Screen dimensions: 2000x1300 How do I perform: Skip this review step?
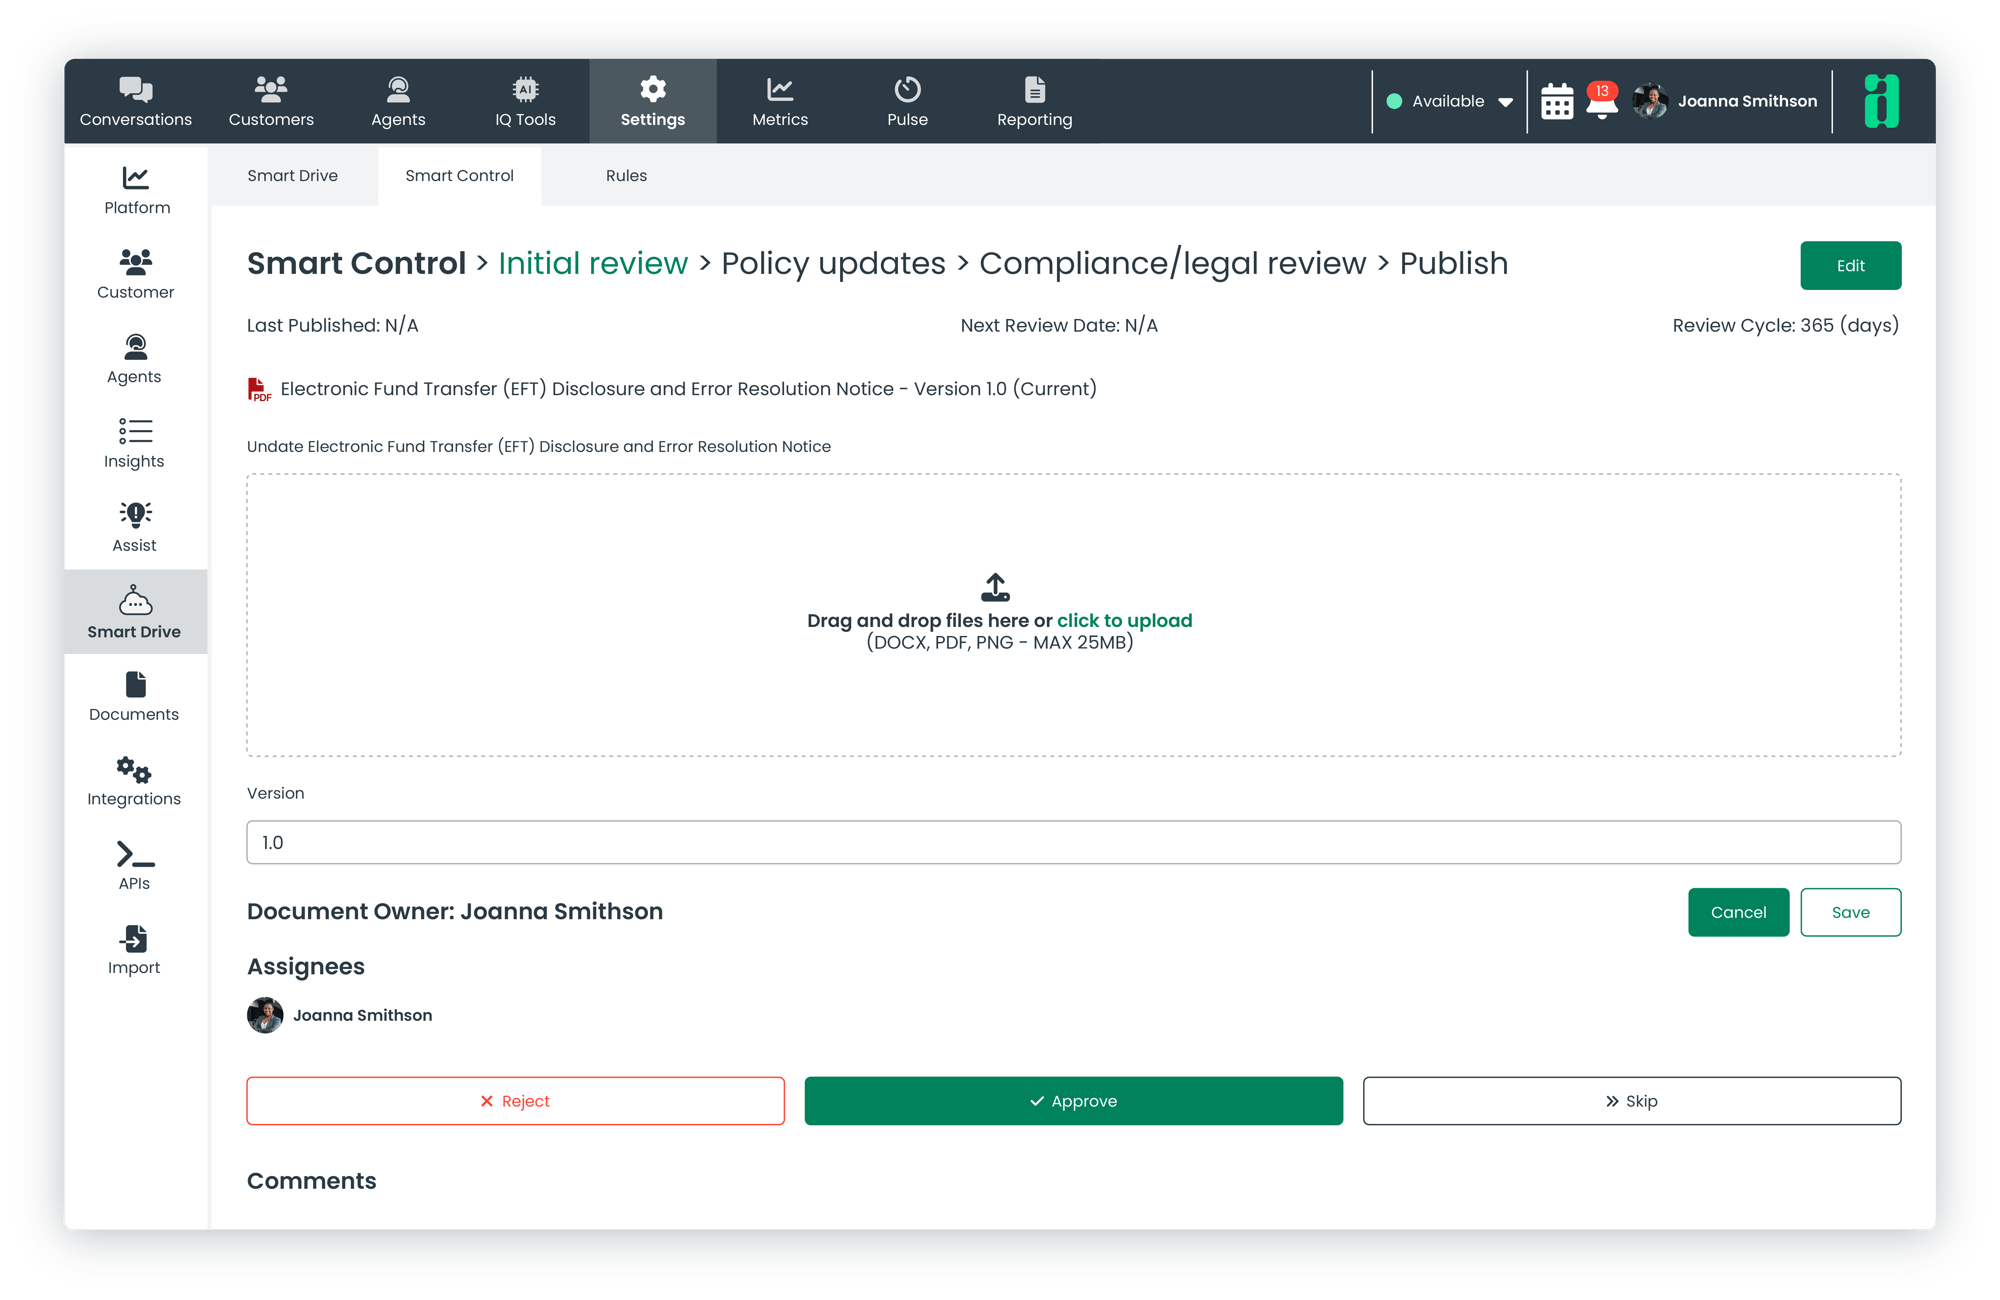pyautogui.click(x=1631, y=1101)
